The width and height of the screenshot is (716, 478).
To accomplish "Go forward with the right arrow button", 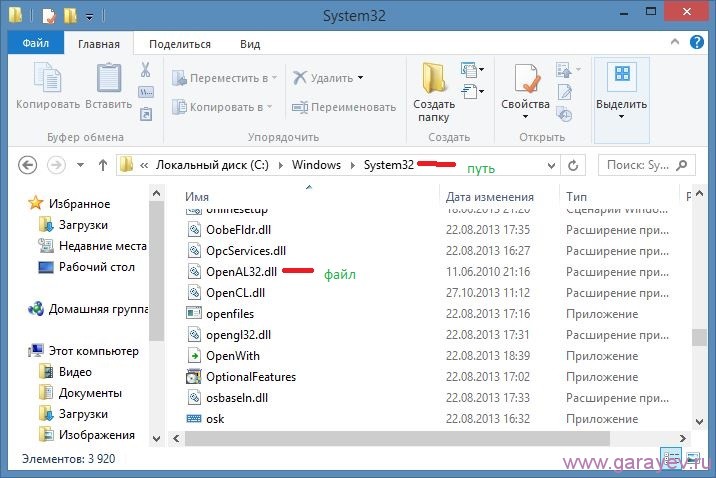I will point(57,165).
